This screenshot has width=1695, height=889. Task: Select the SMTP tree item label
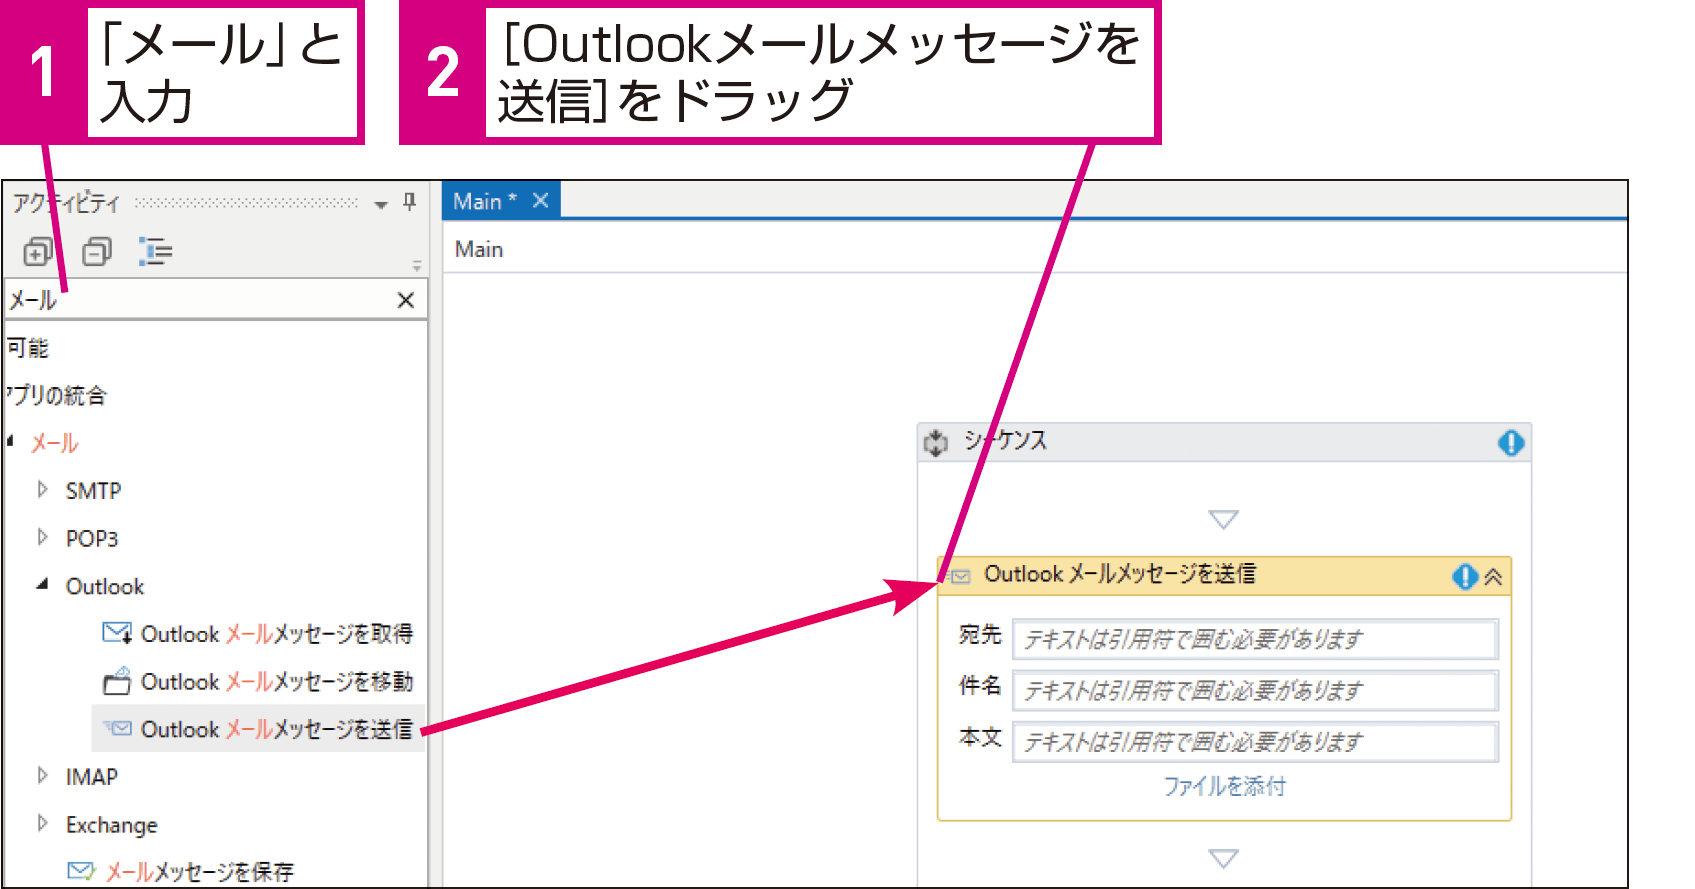[x=93, y=491]
